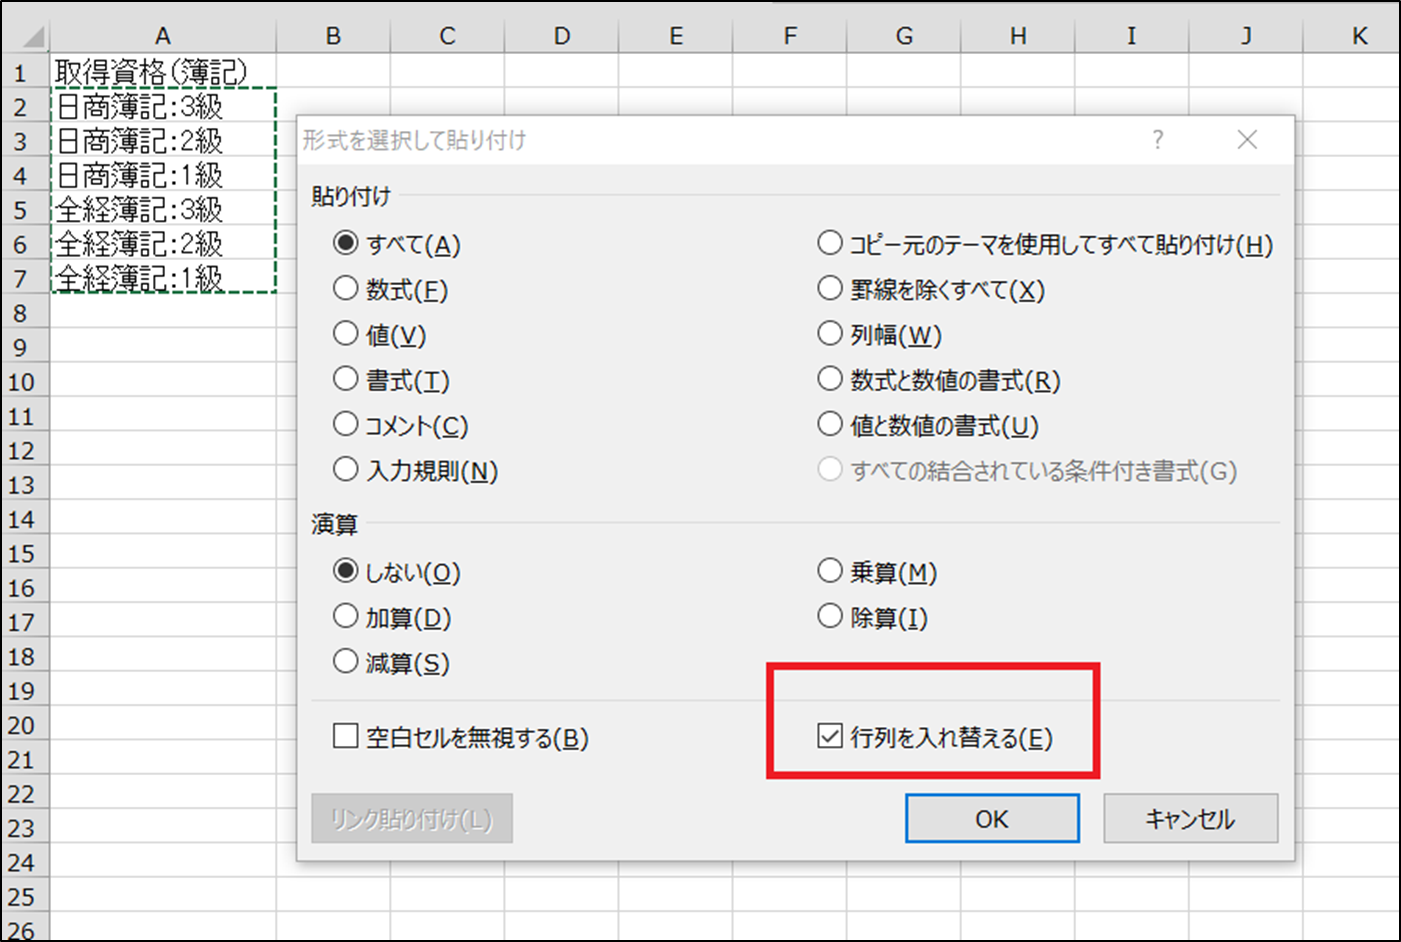Choose 罫線を除くすべて(X) option
This screenshot has height=942, width=1401.
(830, 289)
